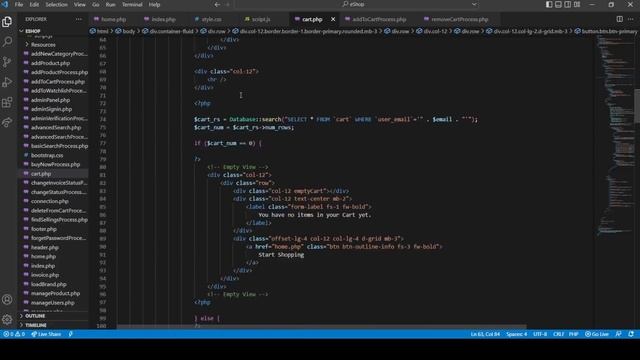Change UTF-8 file encoding
The height and width of the screenshot is (360, 640).
click(540, 334)
